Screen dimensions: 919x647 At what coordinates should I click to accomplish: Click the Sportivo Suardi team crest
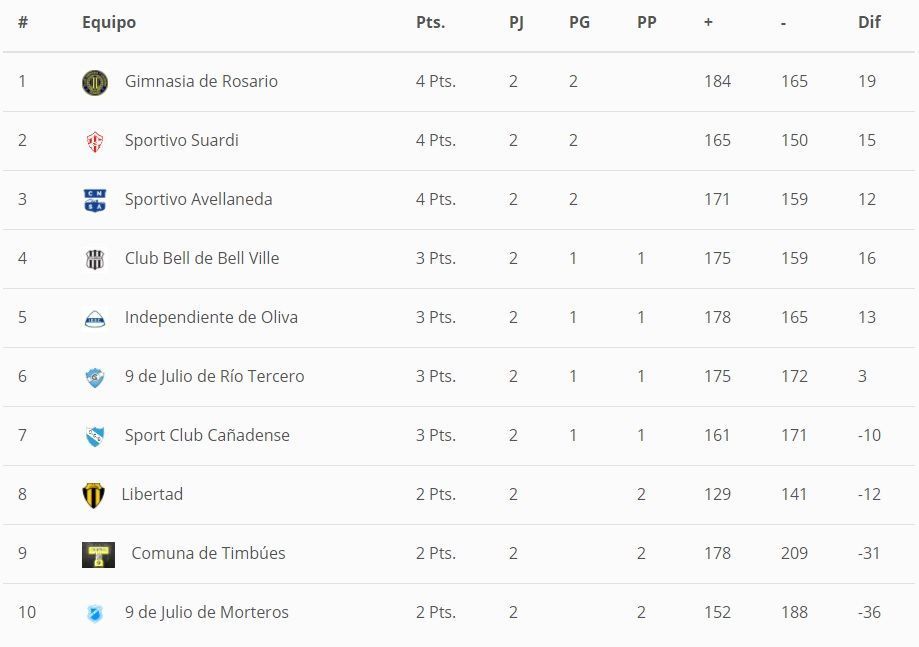tap(95, 141)
